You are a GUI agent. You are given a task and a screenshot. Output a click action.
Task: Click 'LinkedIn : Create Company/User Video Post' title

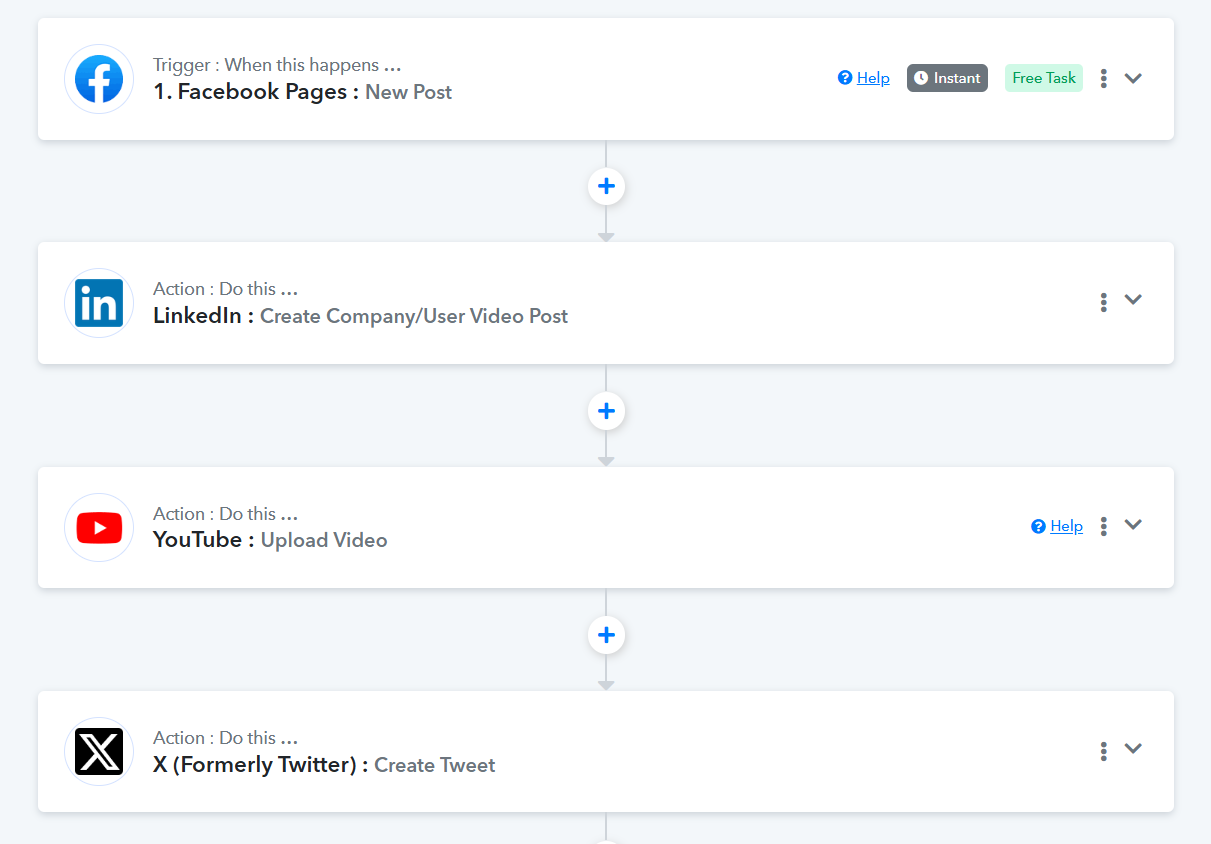click(x=360, y=316)
